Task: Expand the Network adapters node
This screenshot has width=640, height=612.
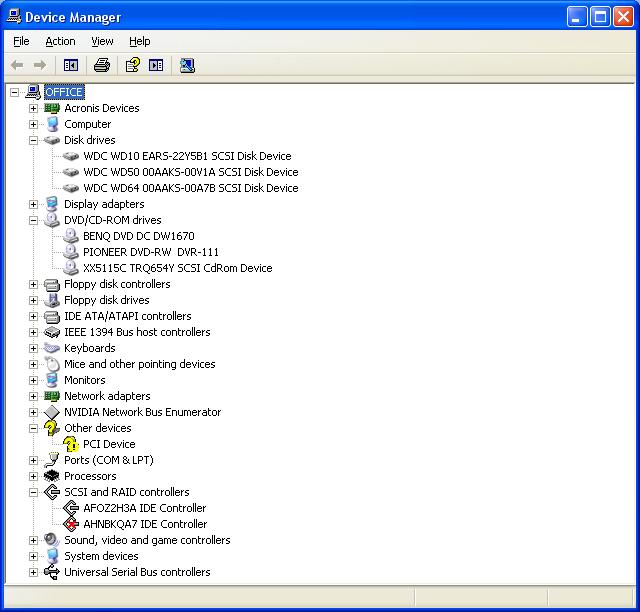Action: point(33,396)
